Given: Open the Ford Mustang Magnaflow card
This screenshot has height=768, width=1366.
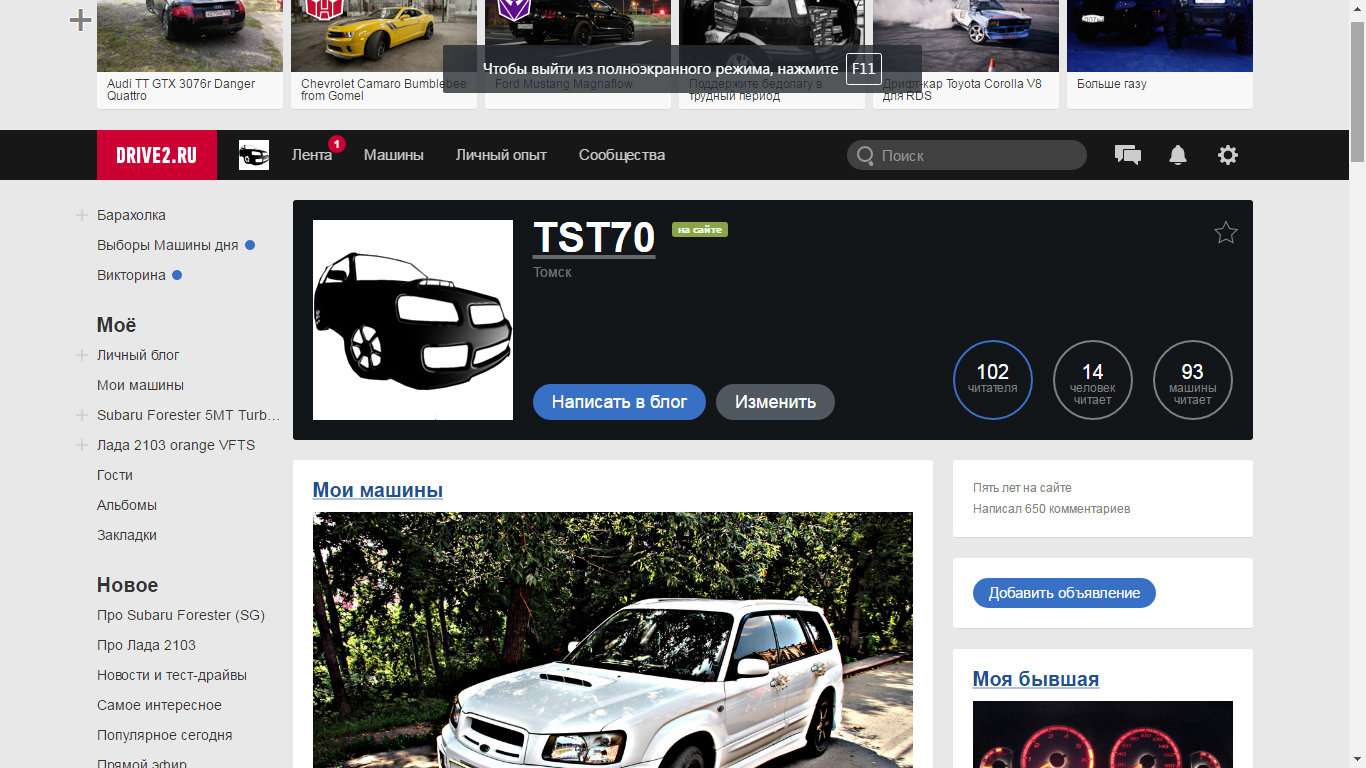Looking at the screenshot, I should [578, 54].
